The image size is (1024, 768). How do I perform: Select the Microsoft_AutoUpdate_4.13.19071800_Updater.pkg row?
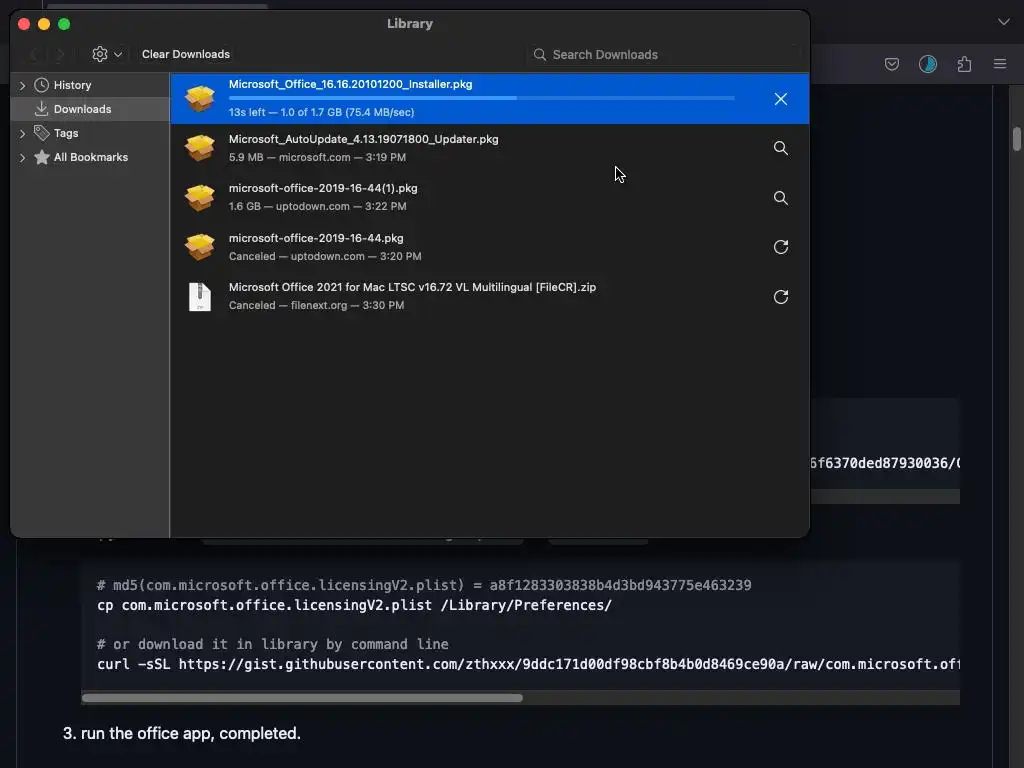(490, 148)
